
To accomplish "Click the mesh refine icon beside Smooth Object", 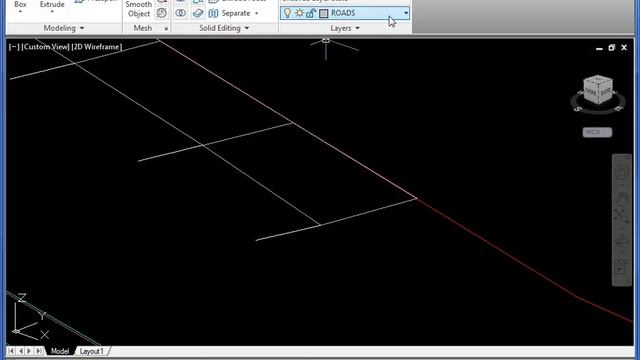I will (x=162, y=13).
